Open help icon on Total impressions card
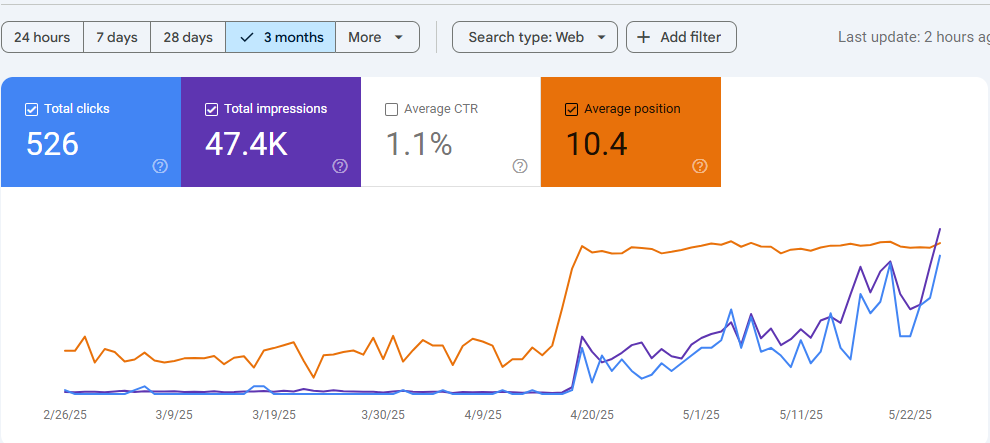The height and width of the screenshot is (443, 990). (x=340, y=166)
